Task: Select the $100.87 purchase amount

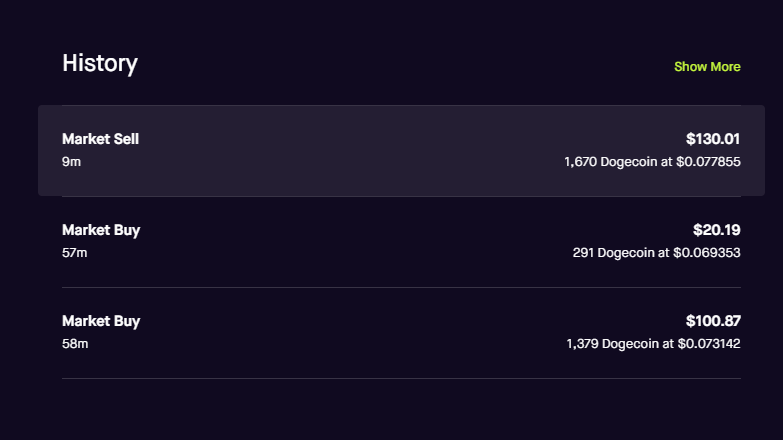Action: coord(713,321)
